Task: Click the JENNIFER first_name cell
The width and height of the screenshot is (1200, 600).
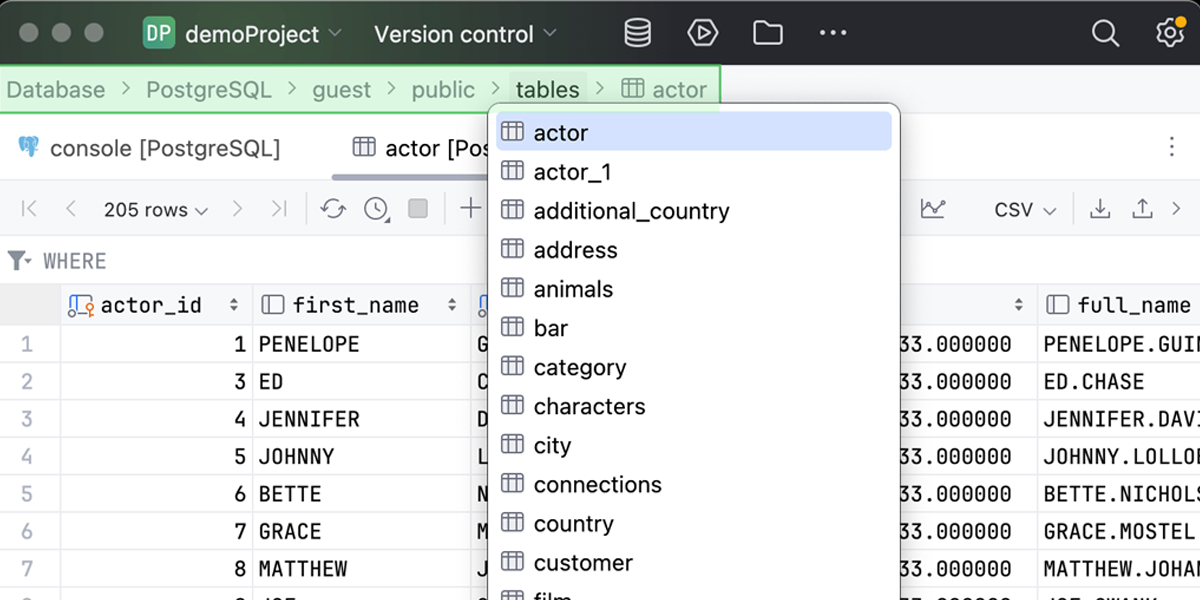Action: [x=362, y=419]
